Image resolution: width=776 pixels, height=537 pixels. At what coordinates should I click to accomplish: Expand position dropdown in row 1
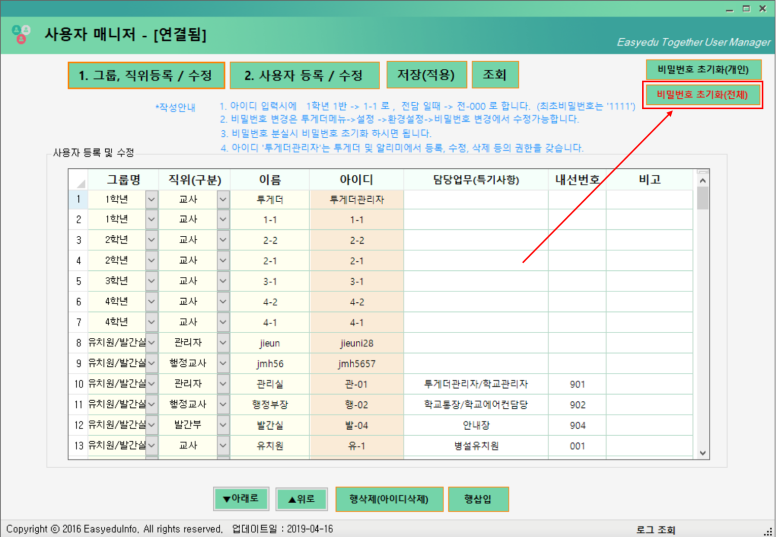click(x=223, y=199)
